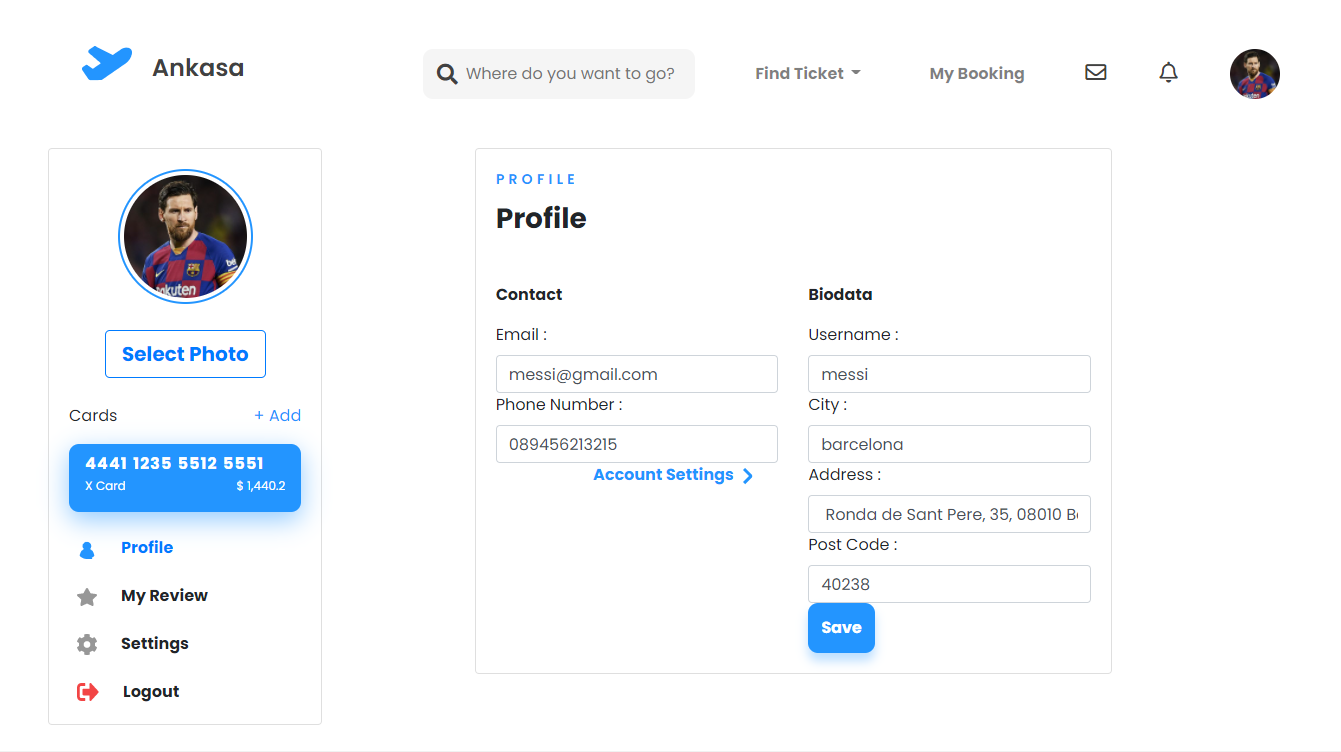Click the Save button

point(841,628)
